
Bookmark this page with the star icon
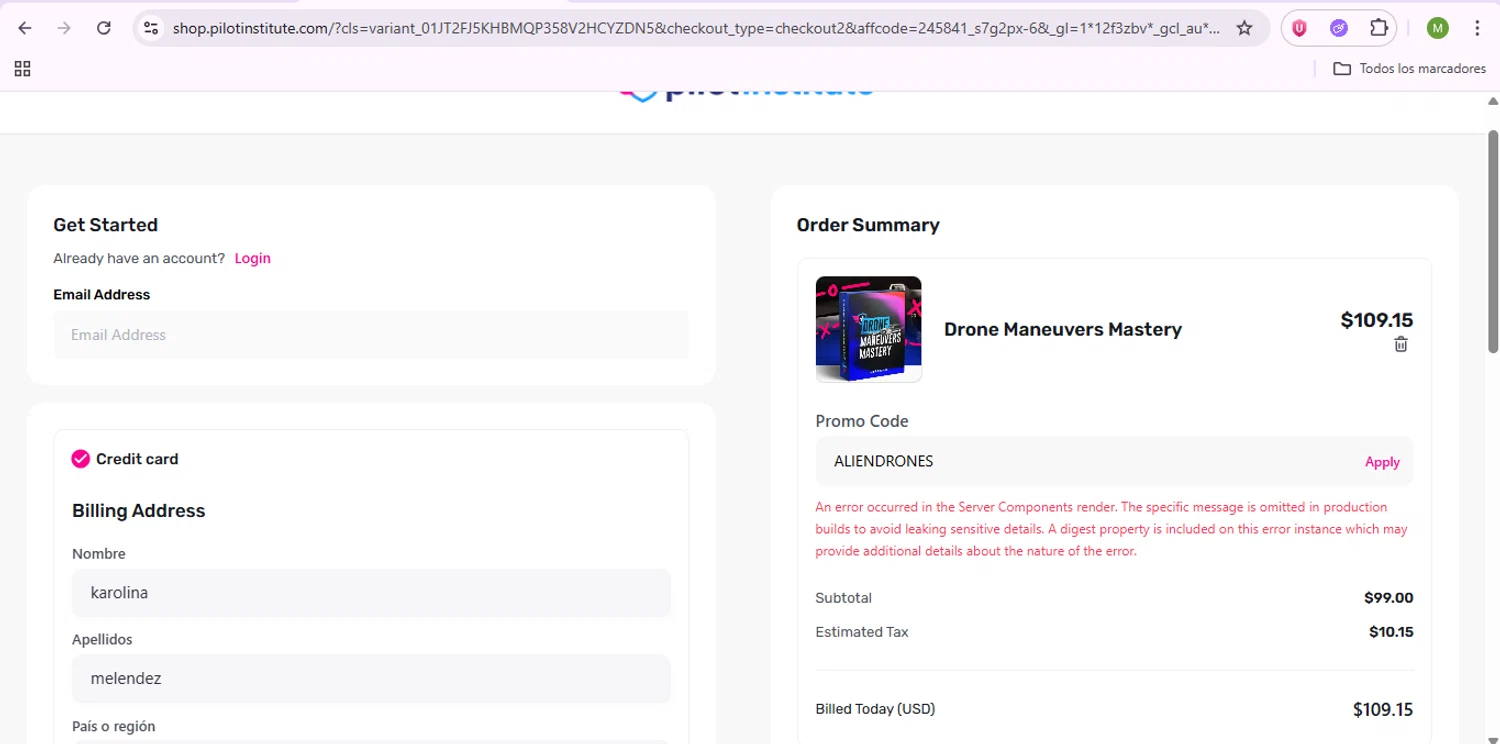[1244, 28]
